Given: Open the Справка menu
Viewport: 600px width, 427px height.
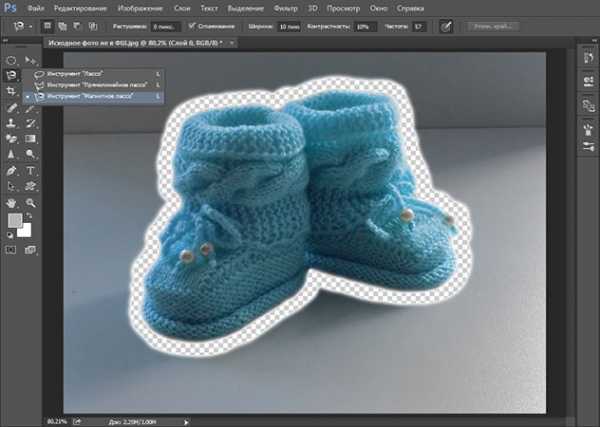Looking at the screenshot, I should click(410, 8).
